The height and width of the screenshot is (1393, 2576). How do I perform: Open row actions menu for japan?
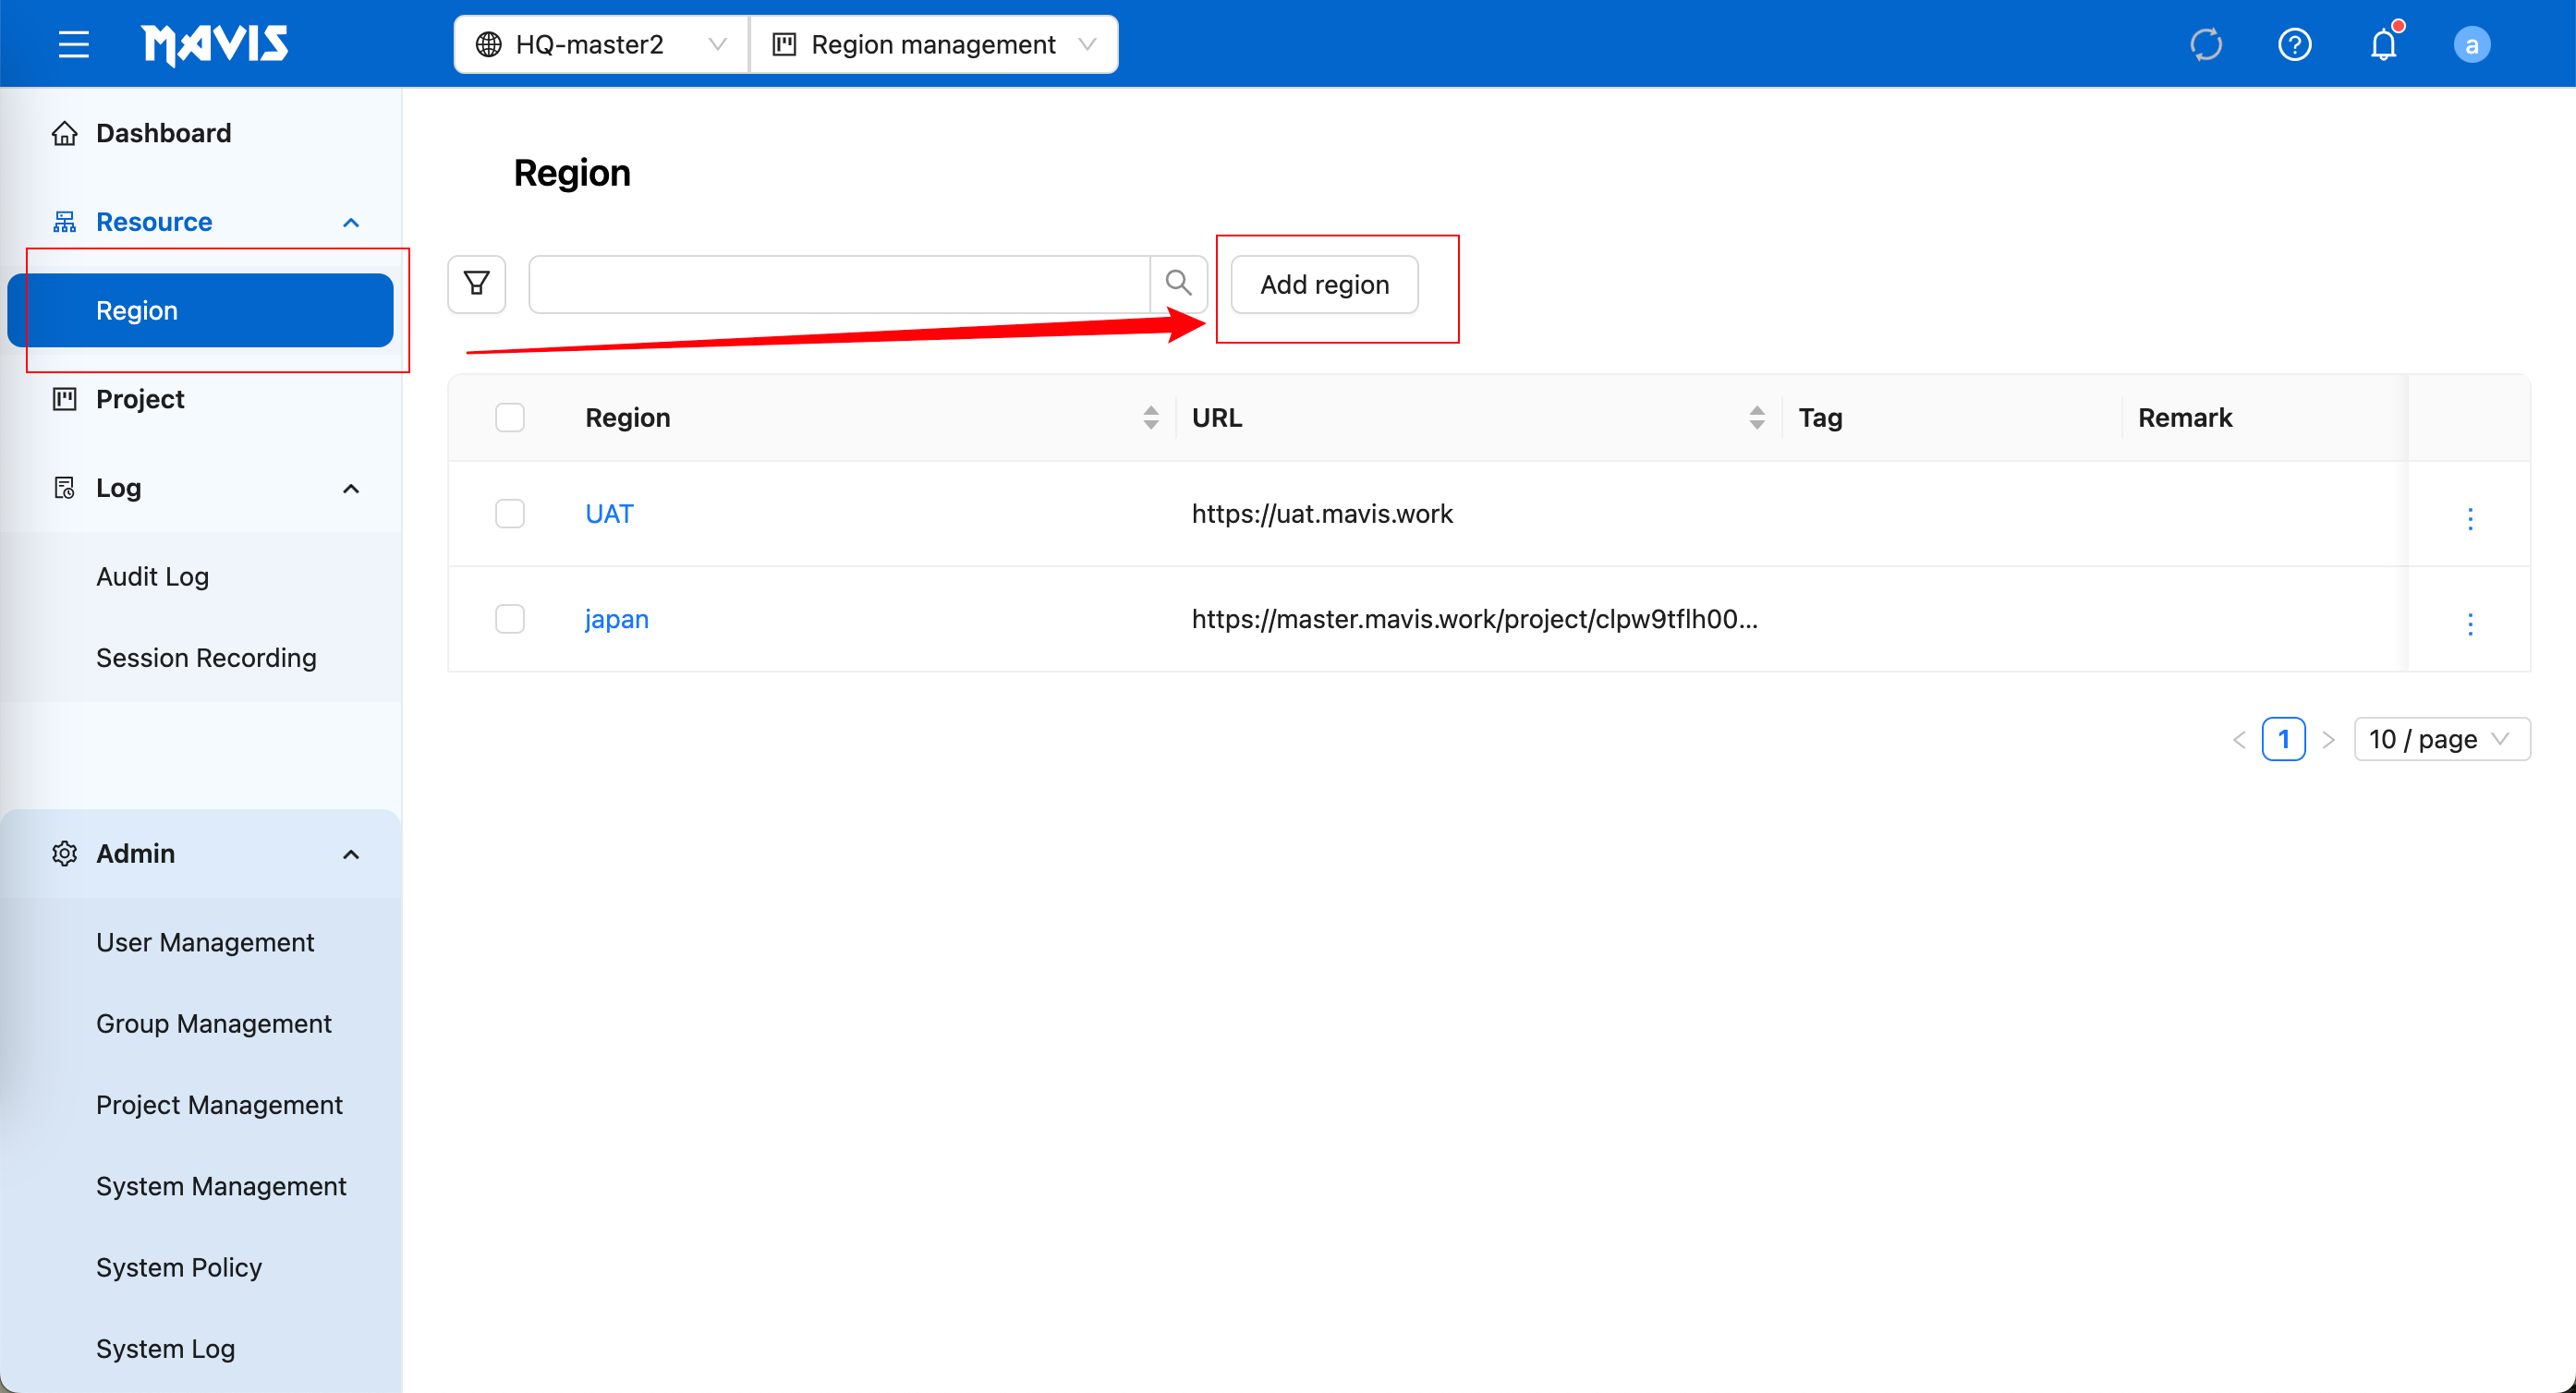[2470, 624]
